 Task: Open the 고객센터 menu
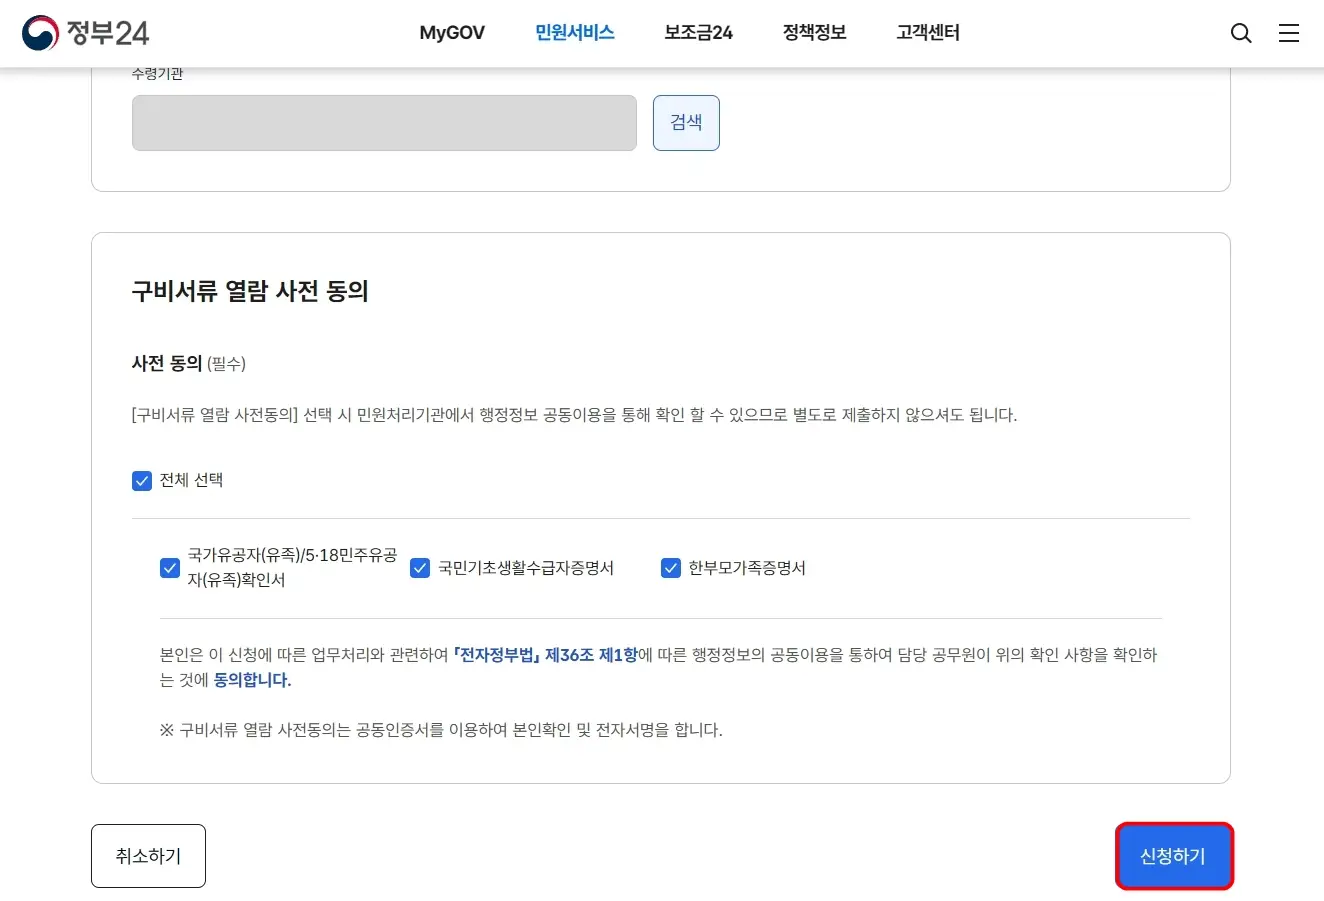[928, 33]
